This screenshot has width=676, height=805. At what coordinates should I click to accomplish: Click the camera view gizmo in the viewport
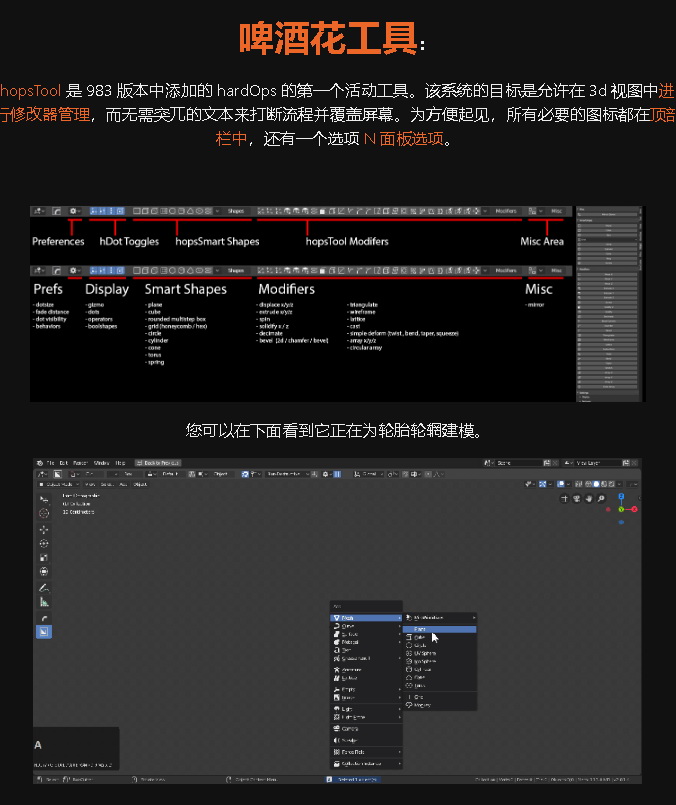576,499
